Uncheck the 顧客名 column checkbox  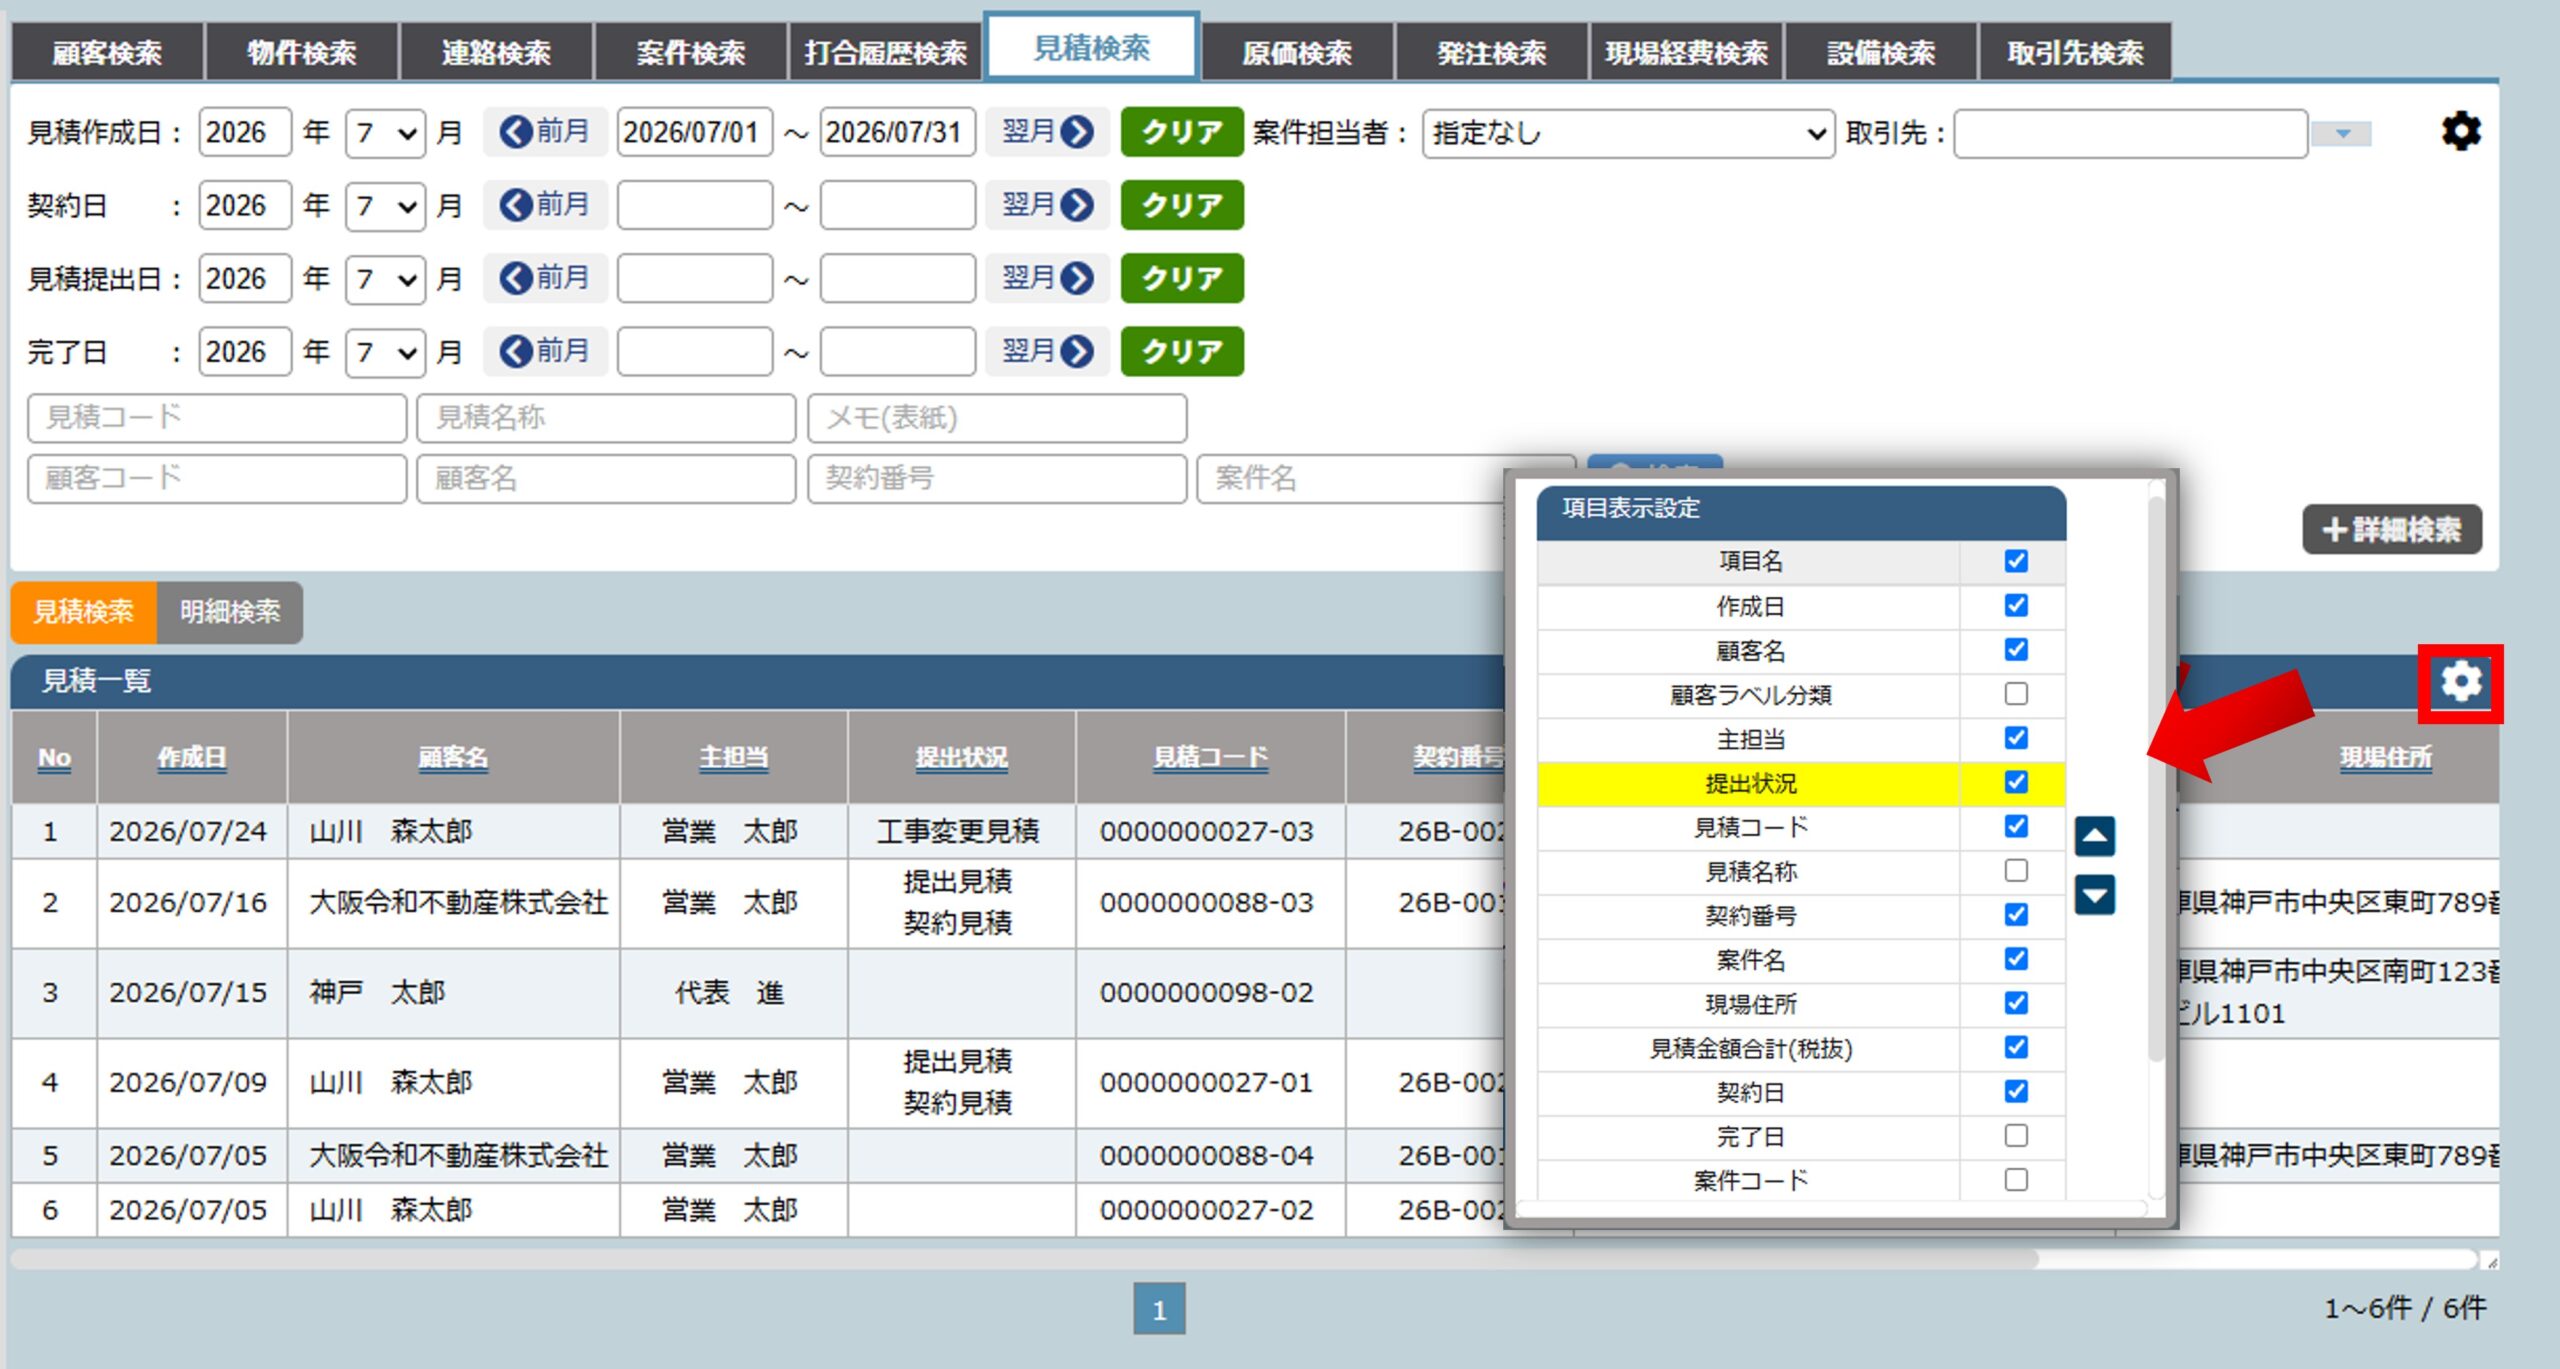click(x=2016, y=649)
